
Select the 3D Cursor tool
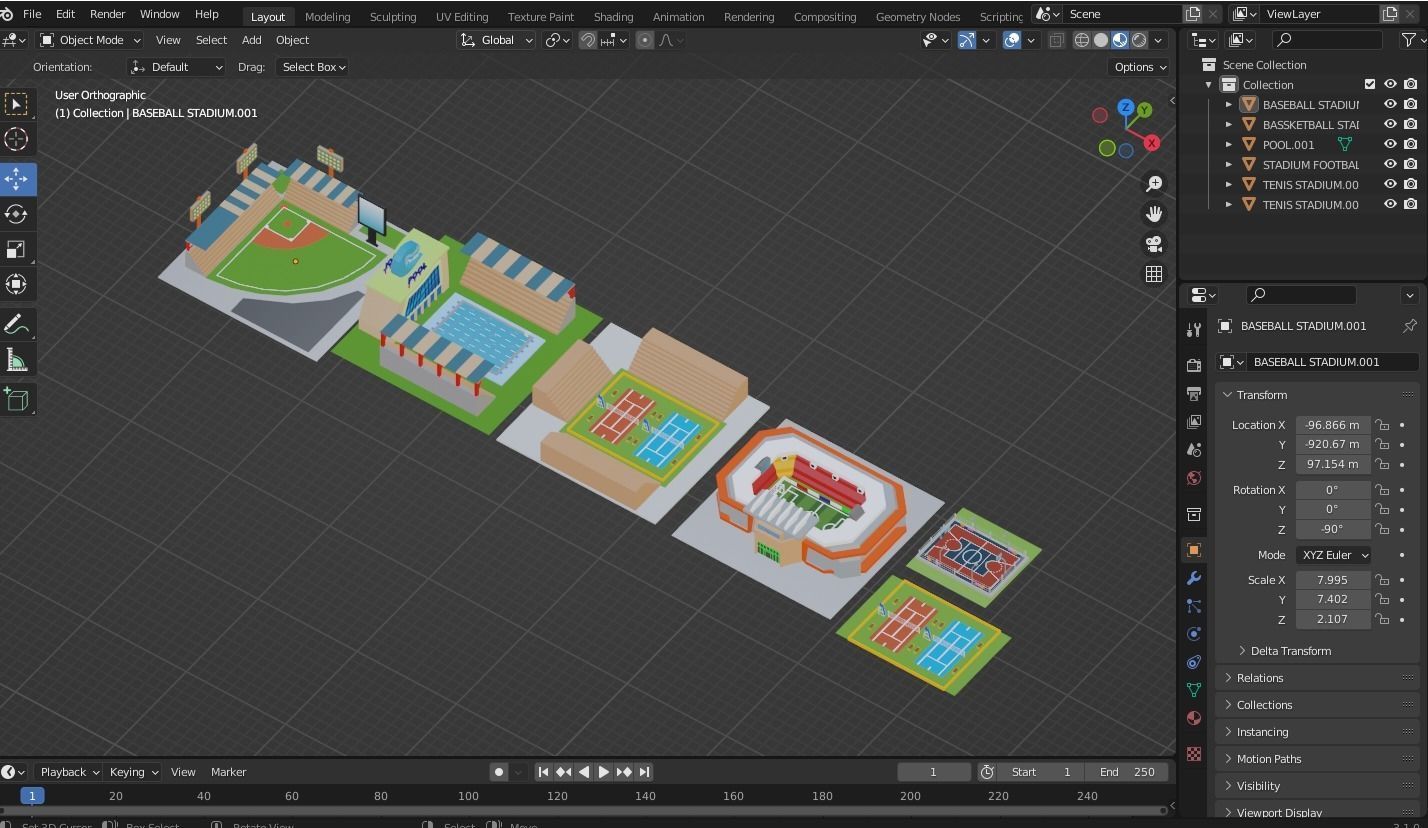tap(17, 139)
